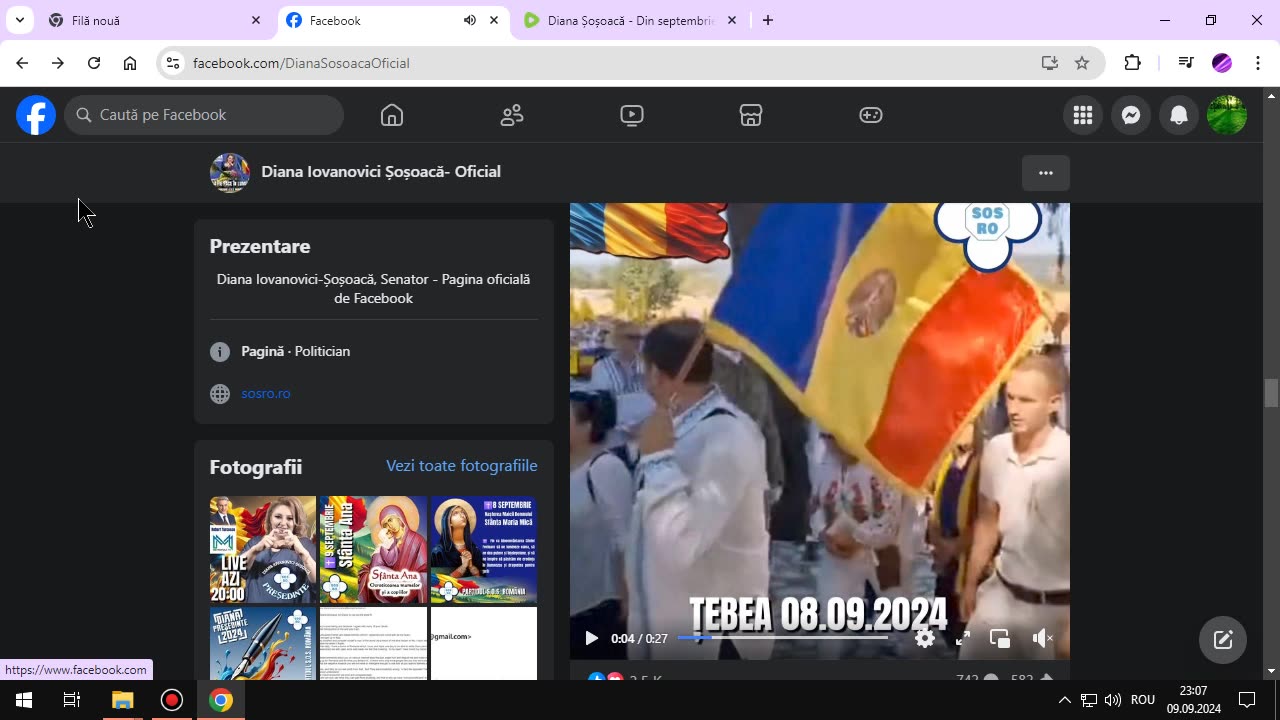Click the page vertical scrollbar thumb

click(x=1271, y=393)
